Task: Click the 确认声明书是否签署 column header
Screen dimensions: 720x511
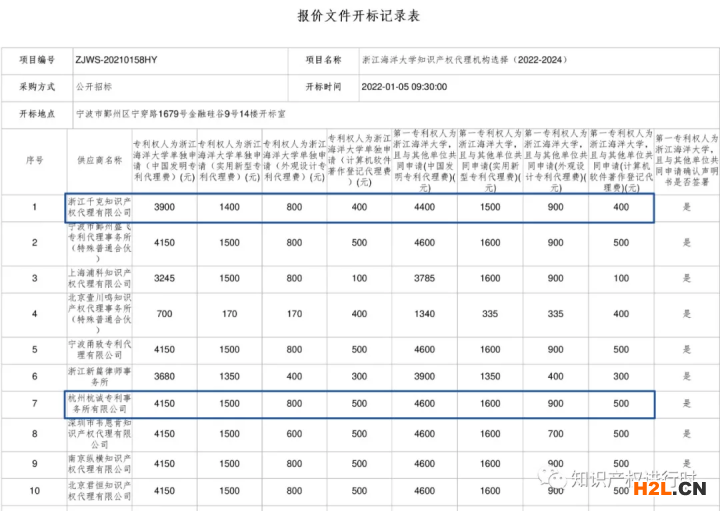Action: click(687, 161)
